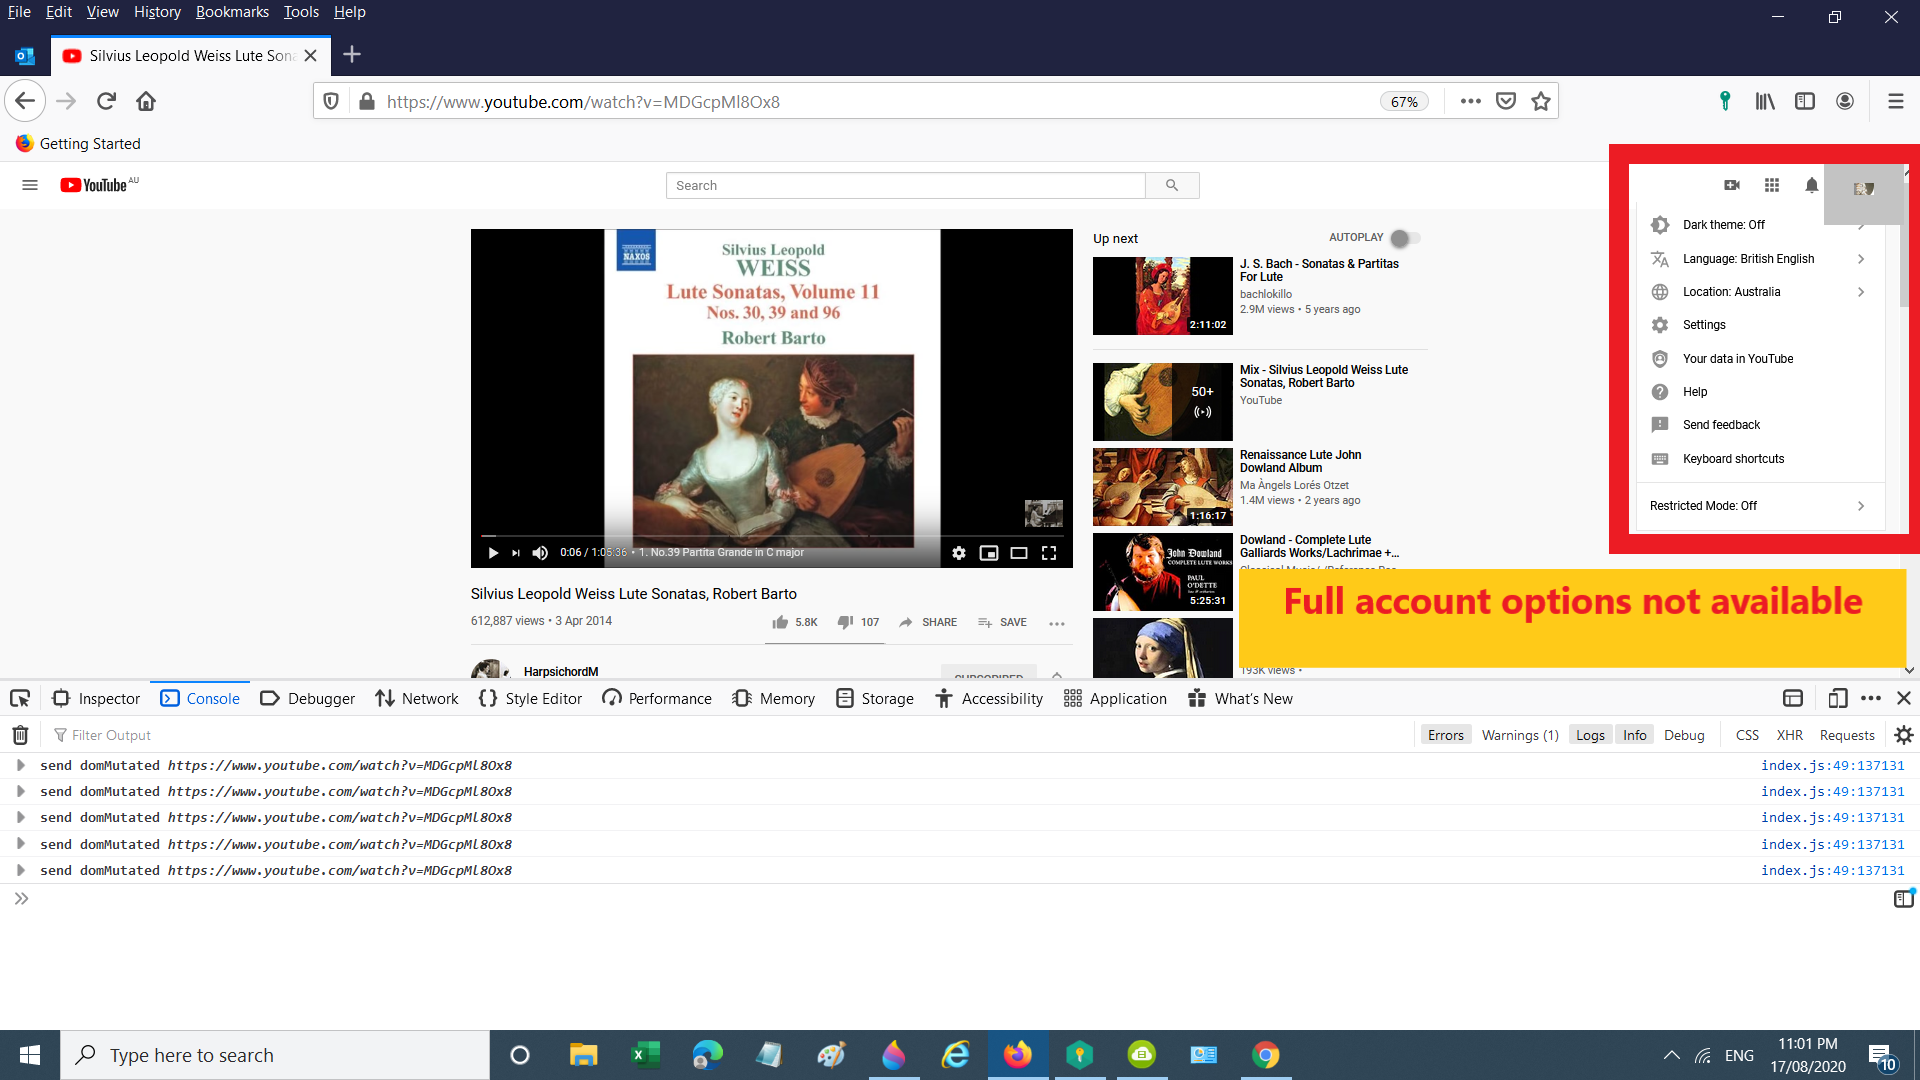The height and width of the screenshot is (1080, 1920).
Task: Click the element picker icon in DevTools
Action: point(20,698)
